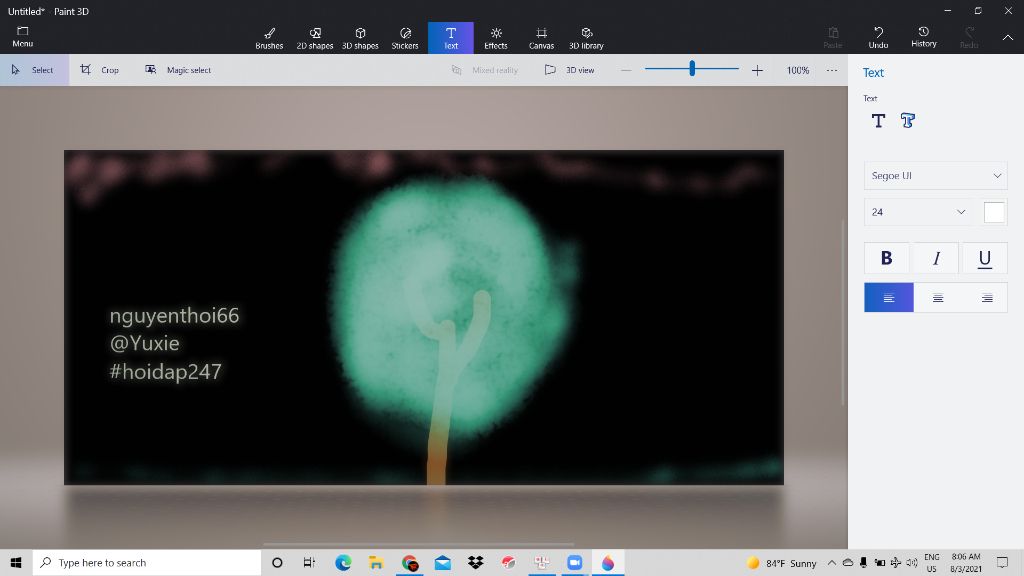Open the 3D library

click(586, 38)
